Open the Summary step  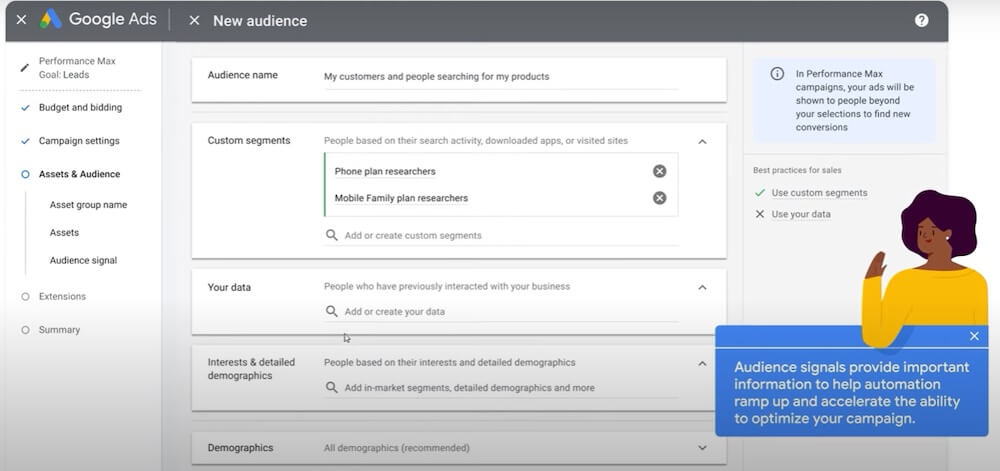[59, 330]
